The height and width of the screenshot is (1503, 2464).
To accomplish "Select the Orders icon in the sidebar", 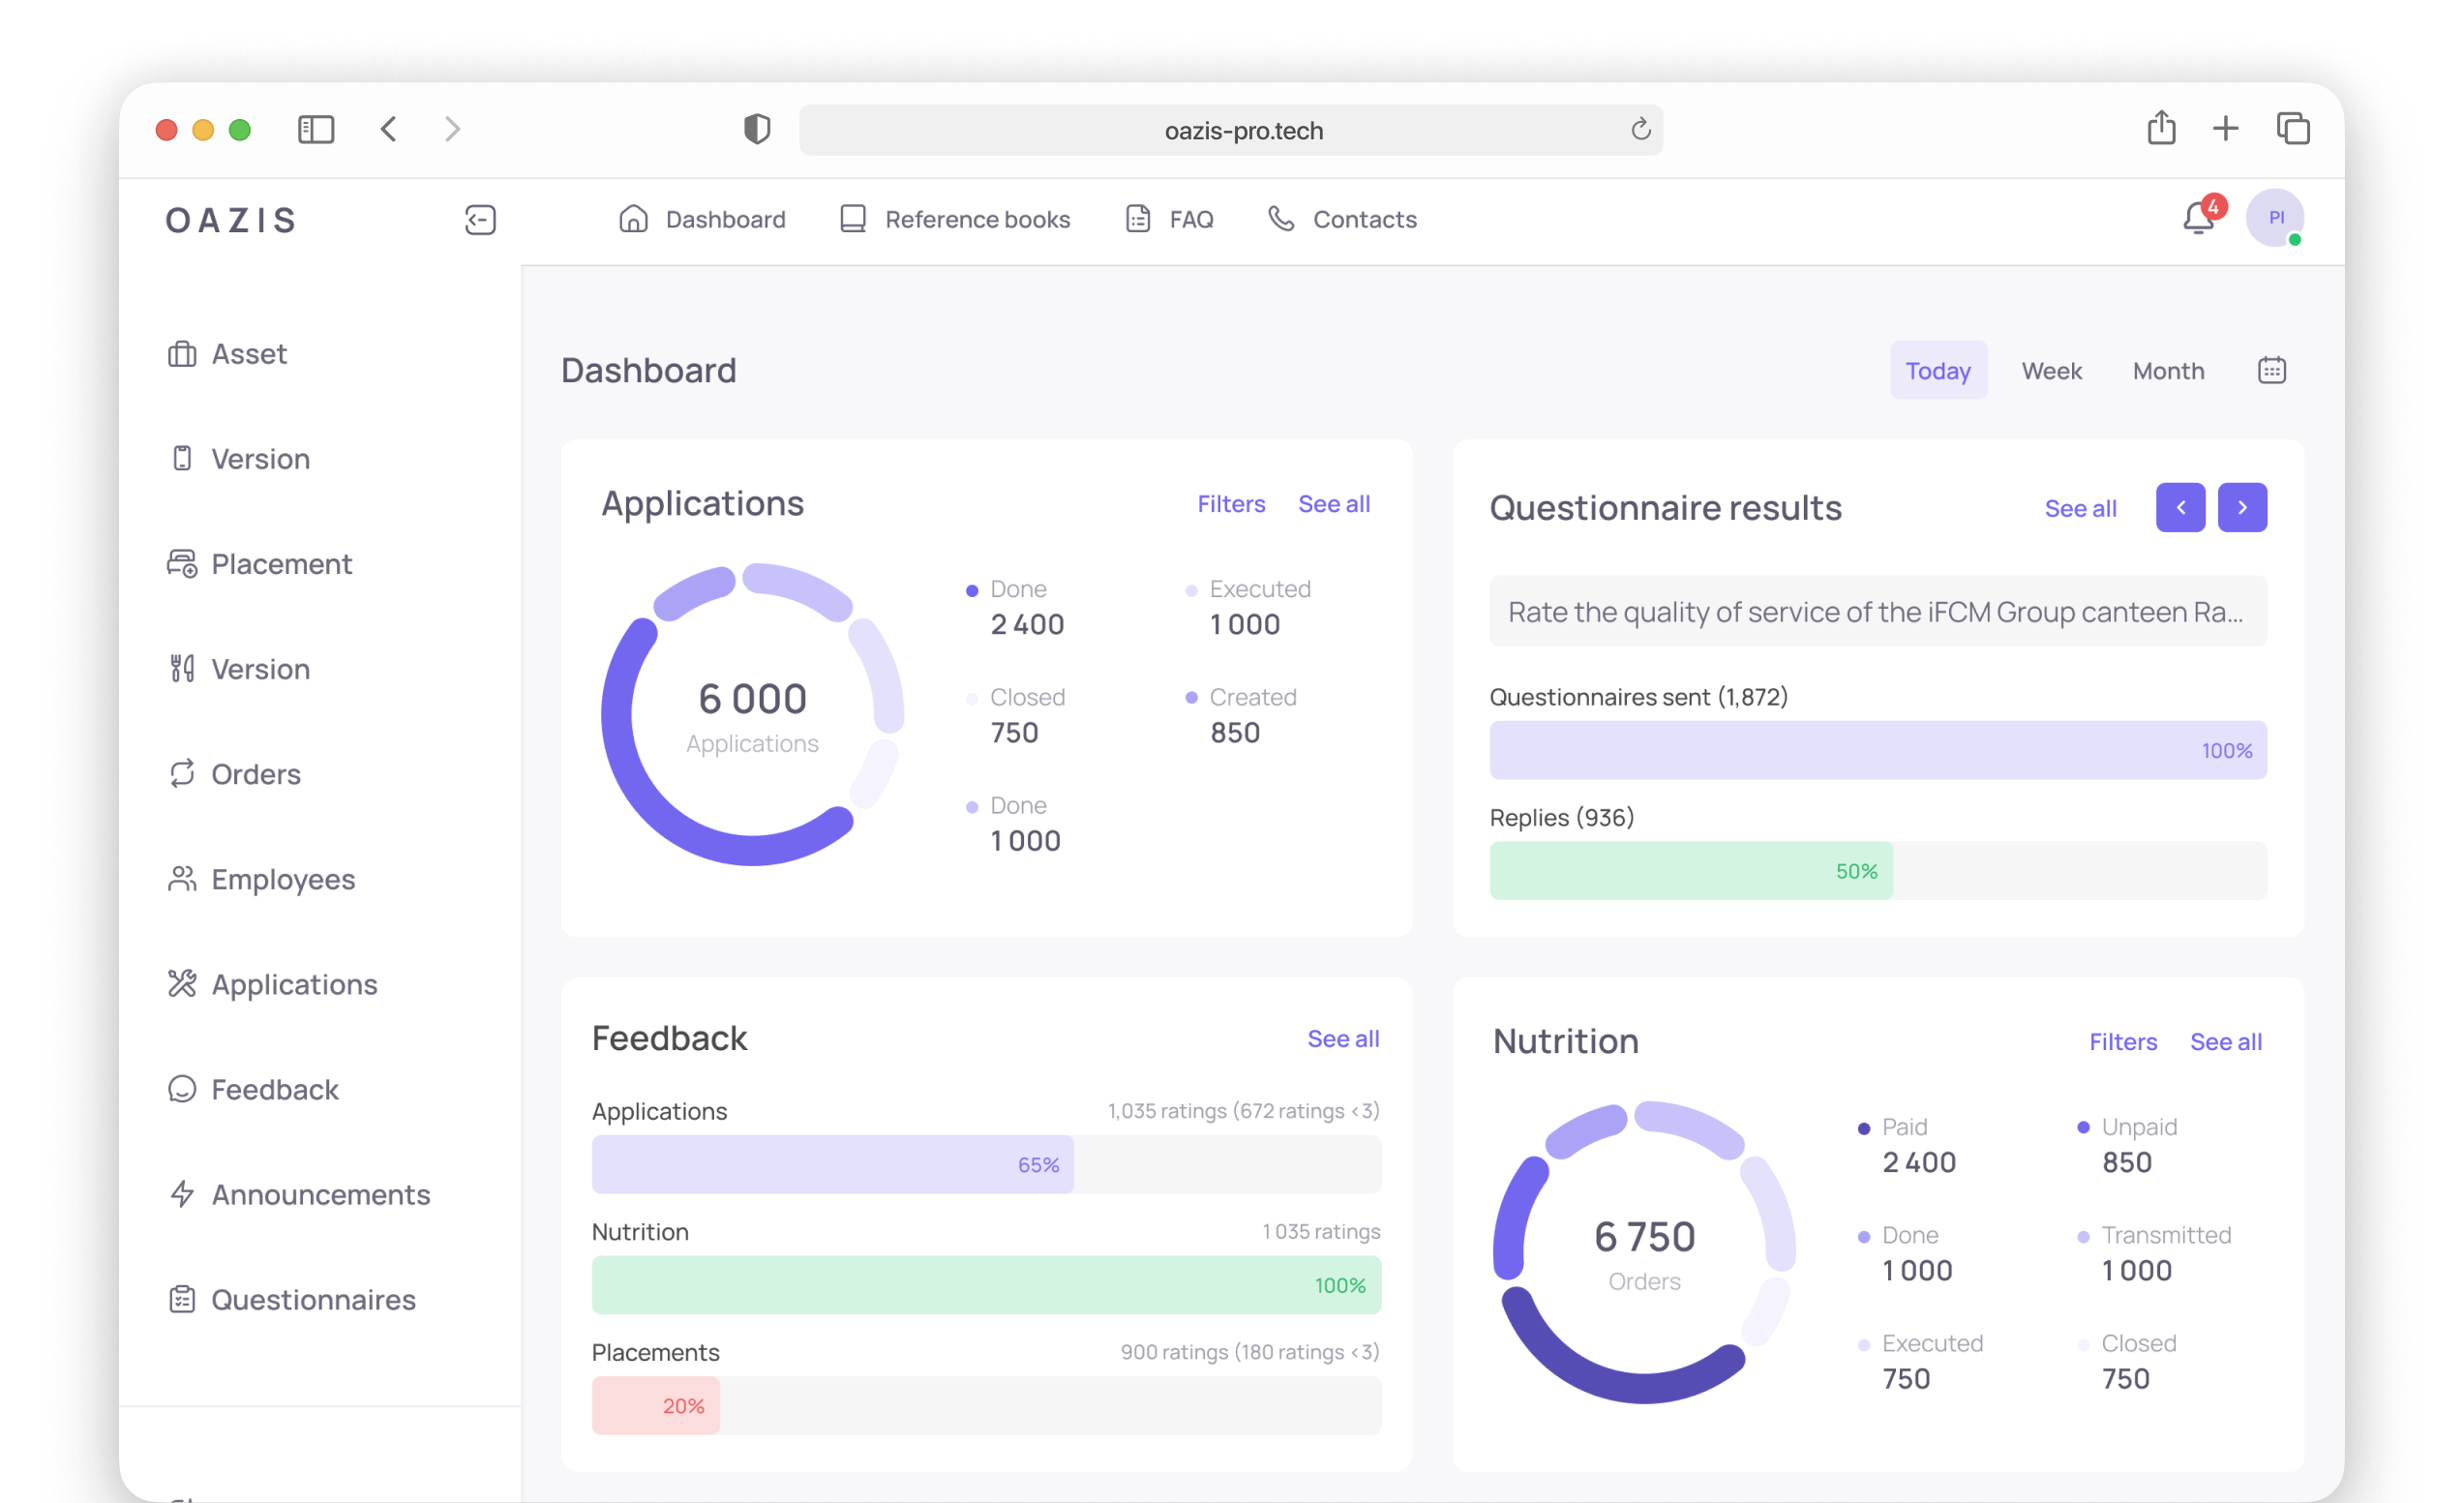I will click(x=182, y=773).
